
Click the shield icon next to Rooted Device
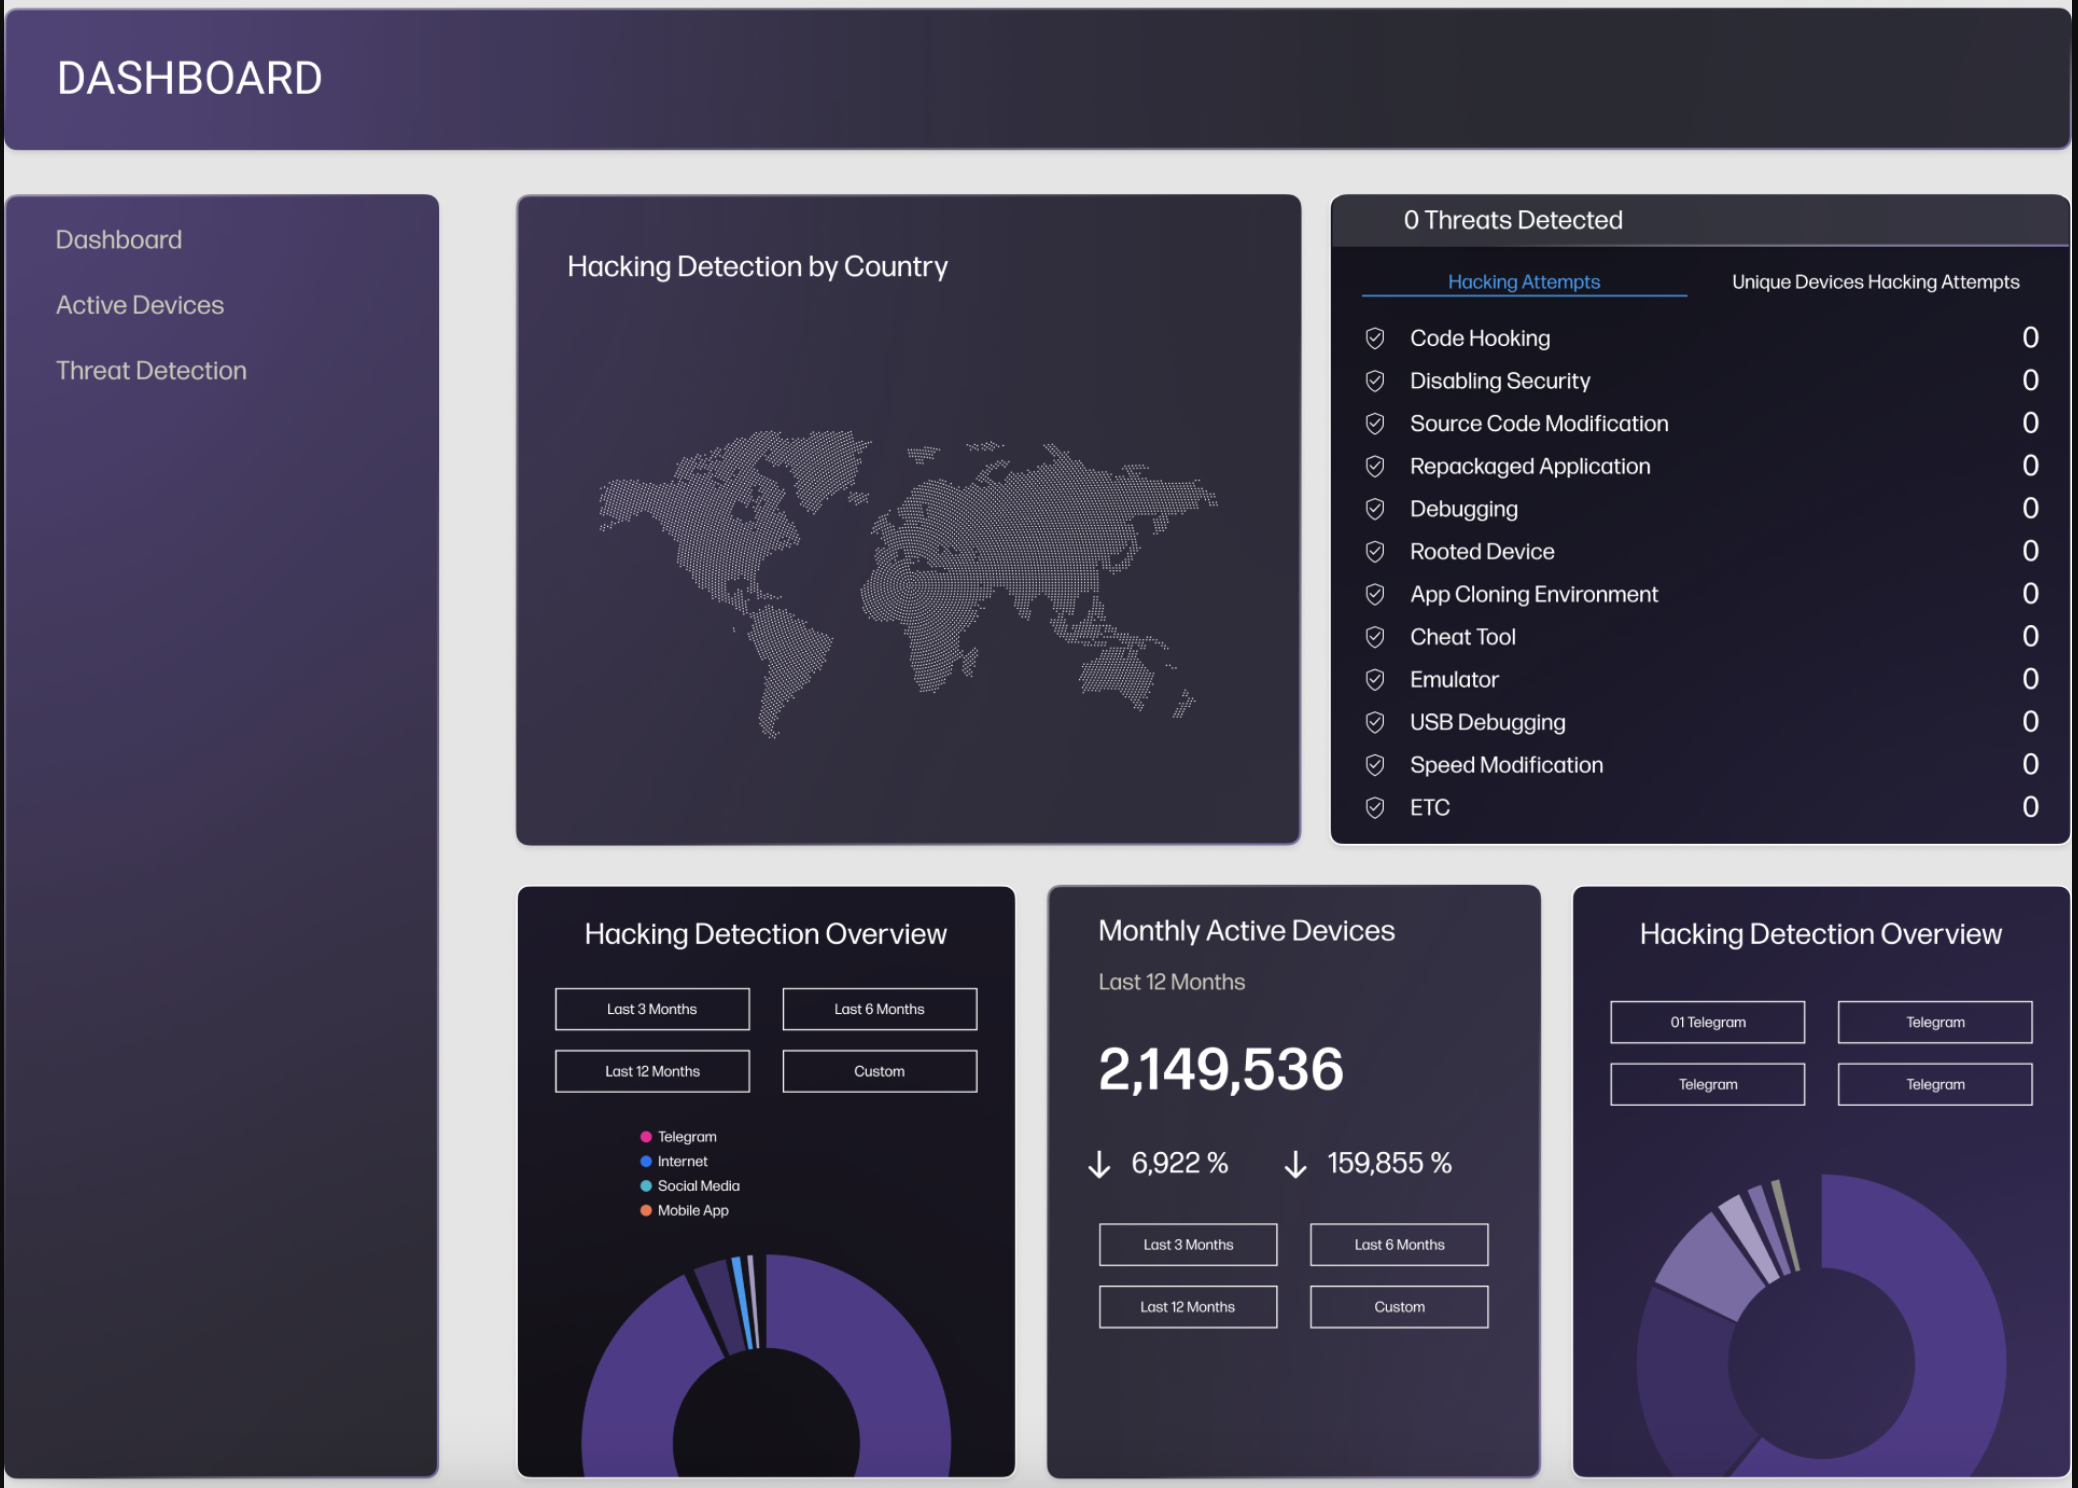(x=1375, y=551)
